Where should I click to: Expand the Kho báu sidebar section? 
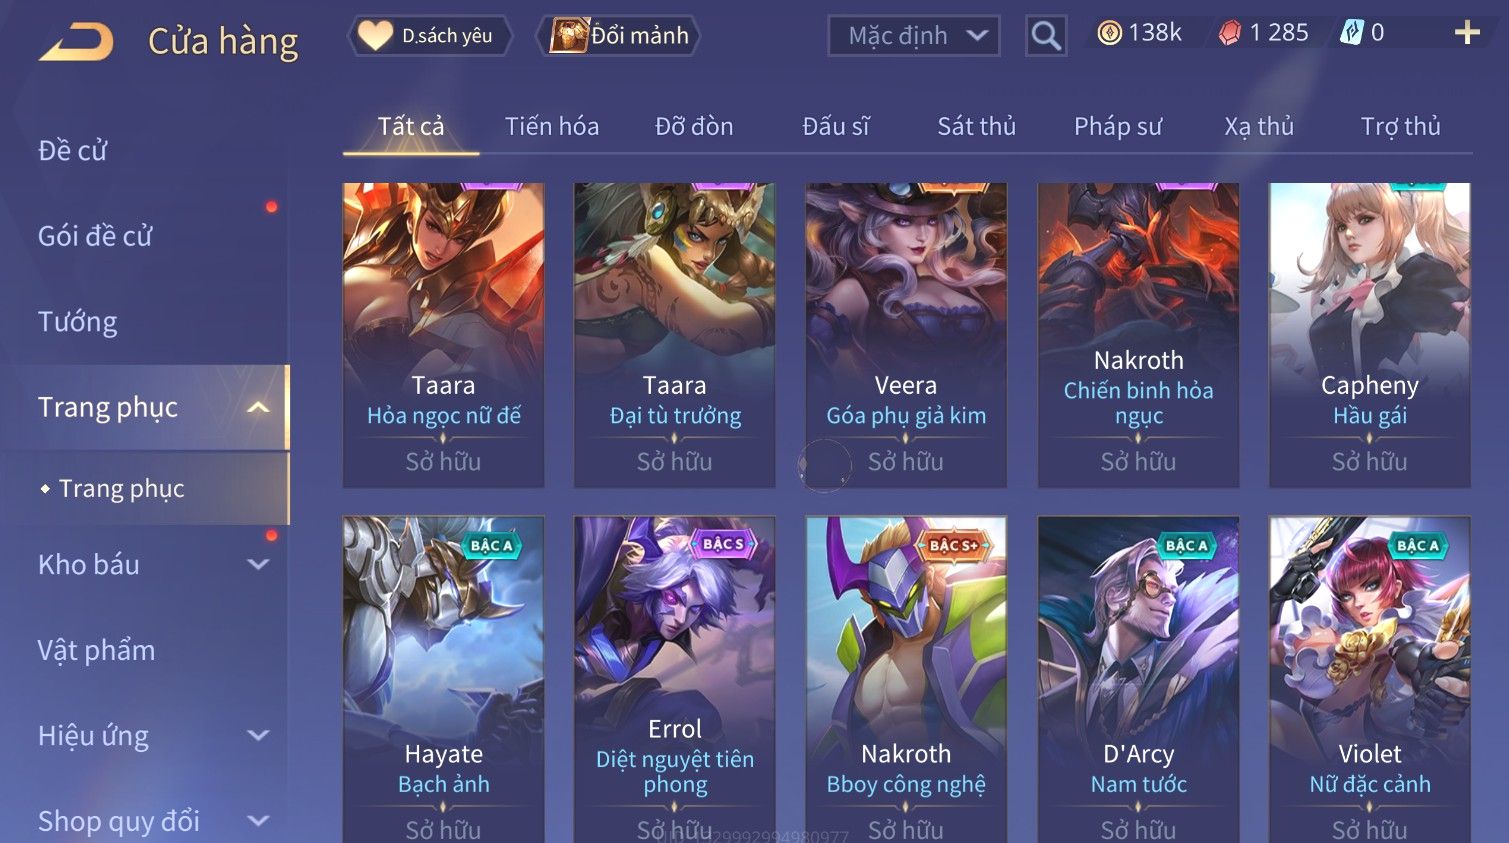[258, 564]
